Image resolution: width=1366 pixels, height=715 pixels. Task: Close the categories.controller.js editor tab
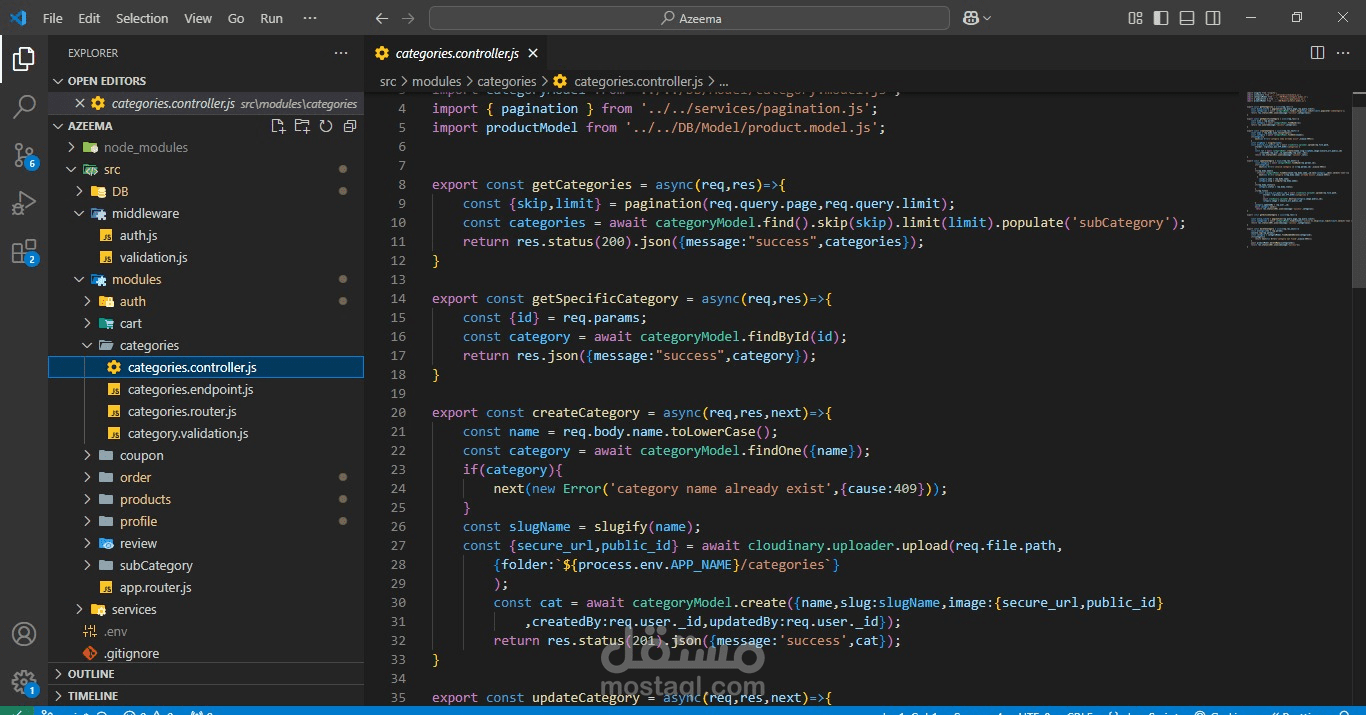tap(533, 53)
